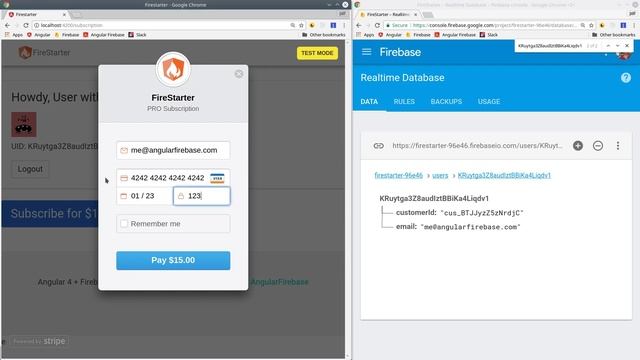Click KRuytga3Z8audIztBBiKa4Liqdv1 breadcrumb link
This screenshot has width=640, height=360.
pos(504,176)
